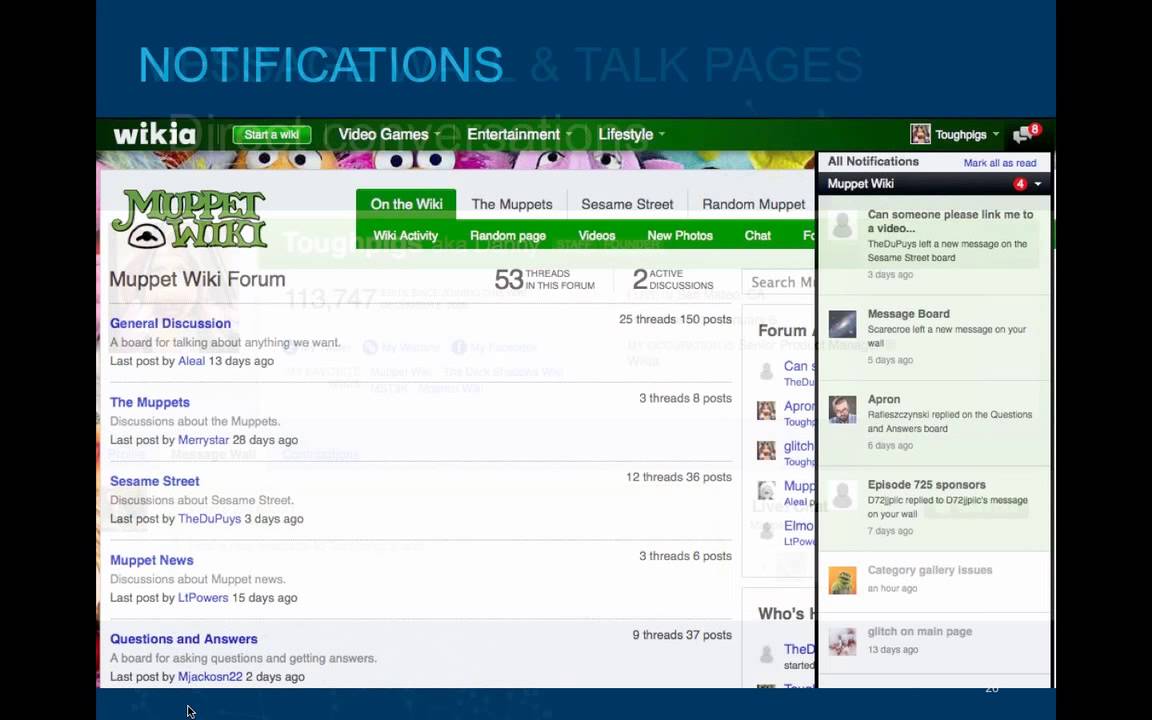Click Rafieszczynski avatar in Apron notification

click(842, 409)
